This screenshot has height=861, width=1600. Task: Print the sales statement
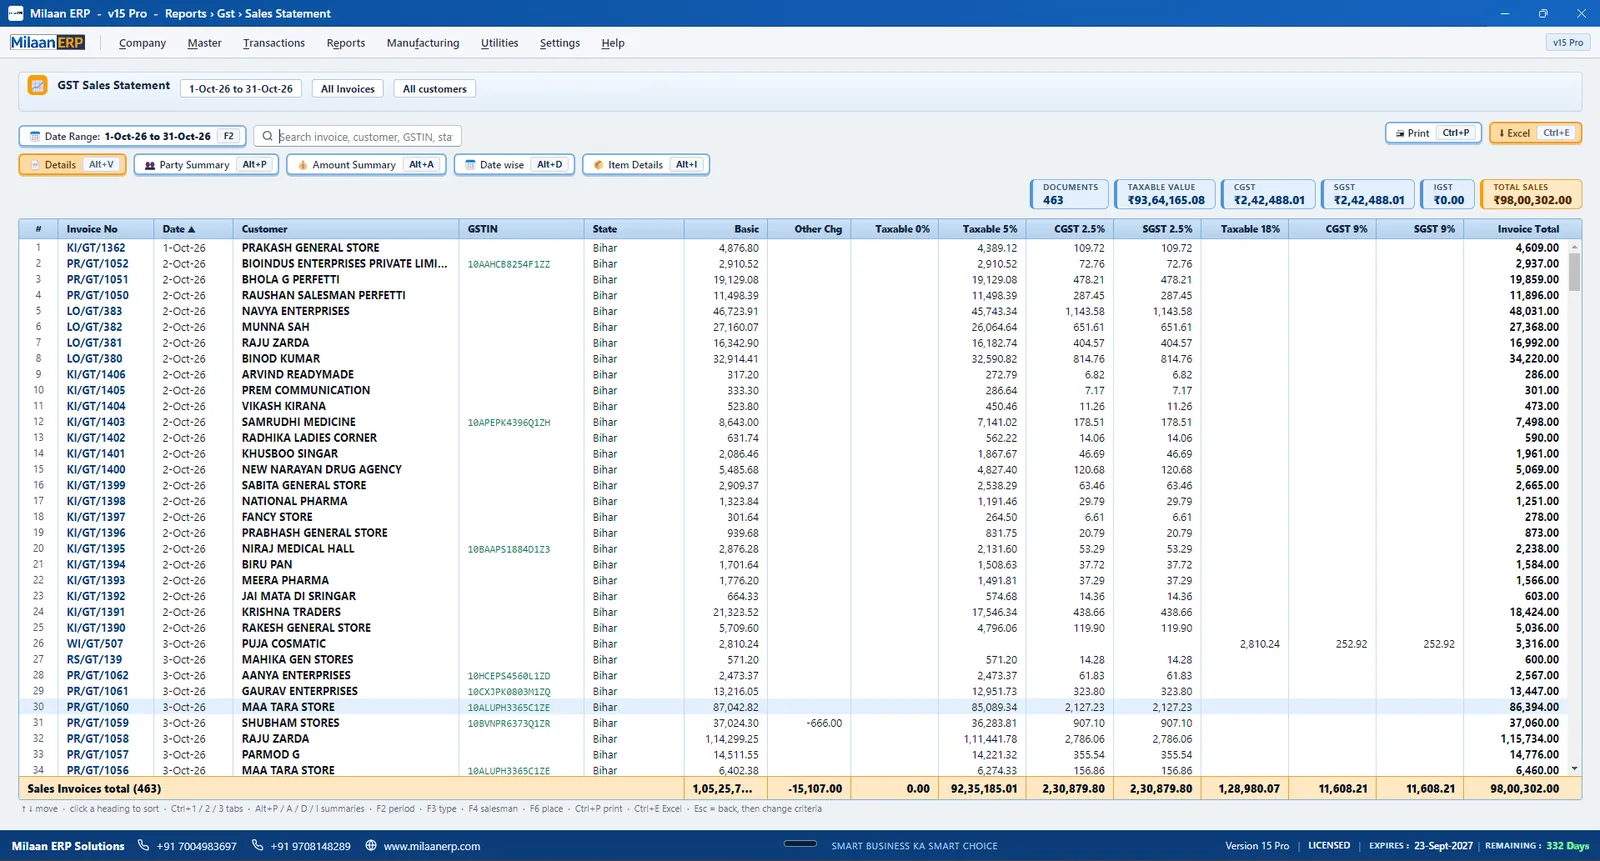point(1432,133)
